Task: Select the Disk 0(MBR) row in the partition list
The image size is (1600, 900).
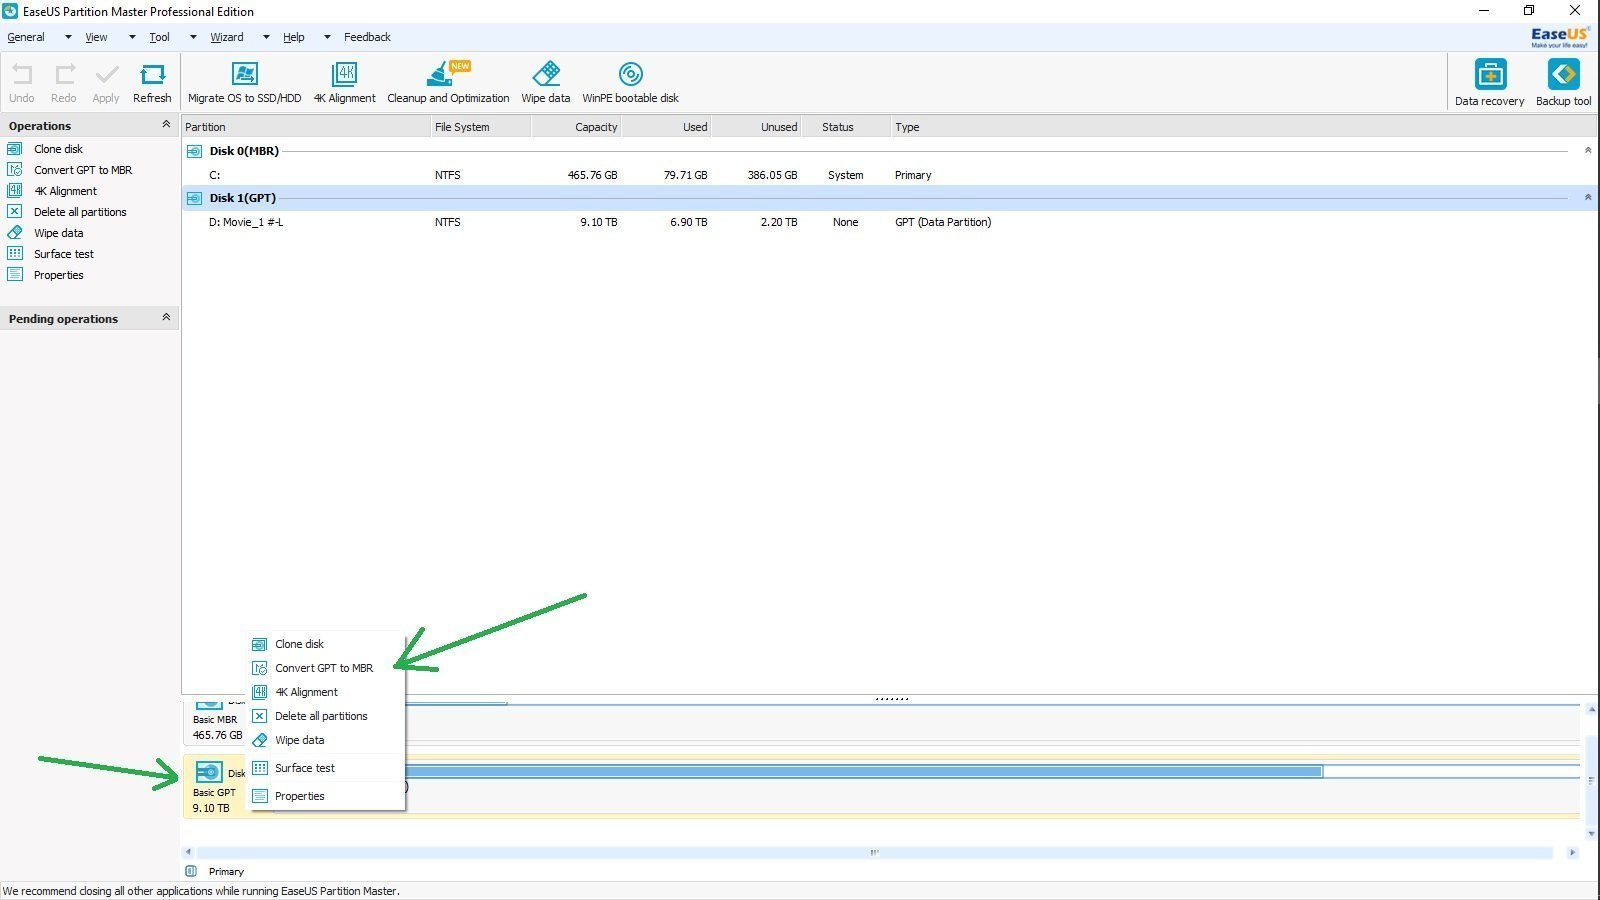Action: click(889, 151)
